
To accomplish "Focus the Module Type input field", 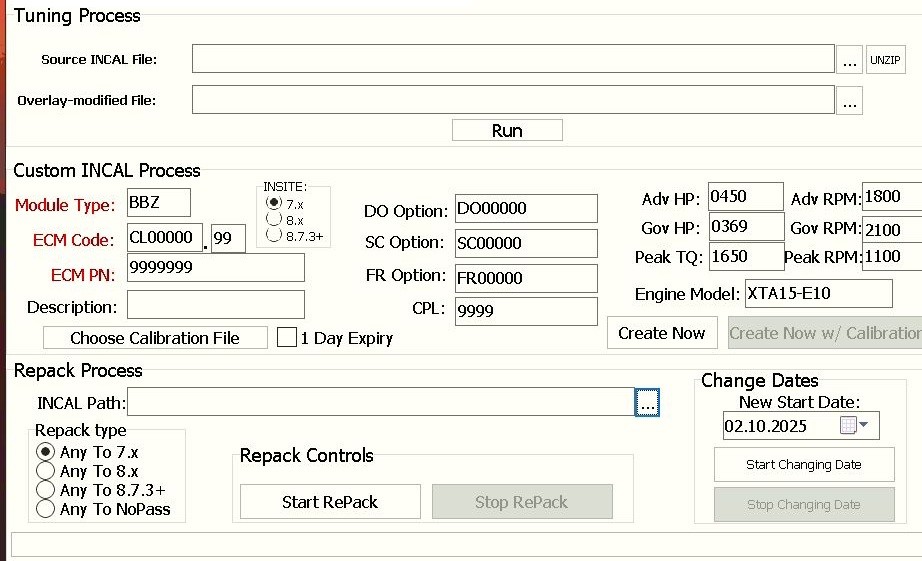I will coord(158,204).
